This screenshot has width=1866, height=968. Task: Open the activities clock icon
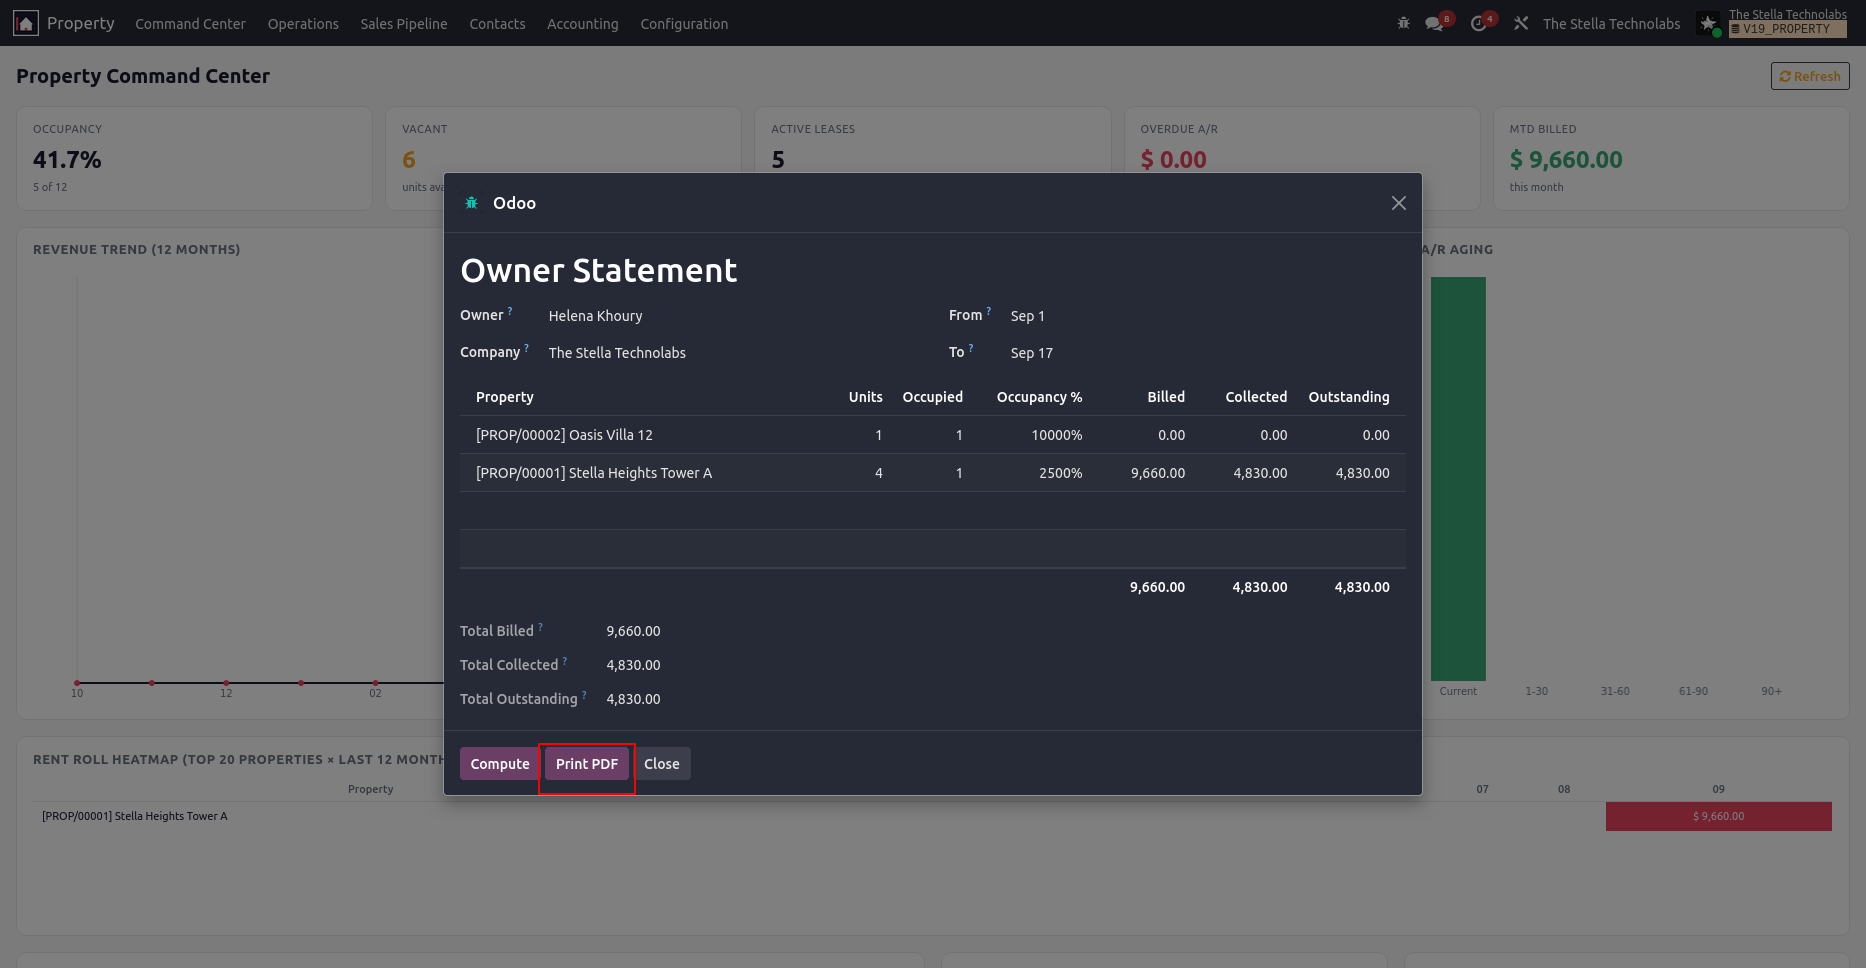[1480, 23]
